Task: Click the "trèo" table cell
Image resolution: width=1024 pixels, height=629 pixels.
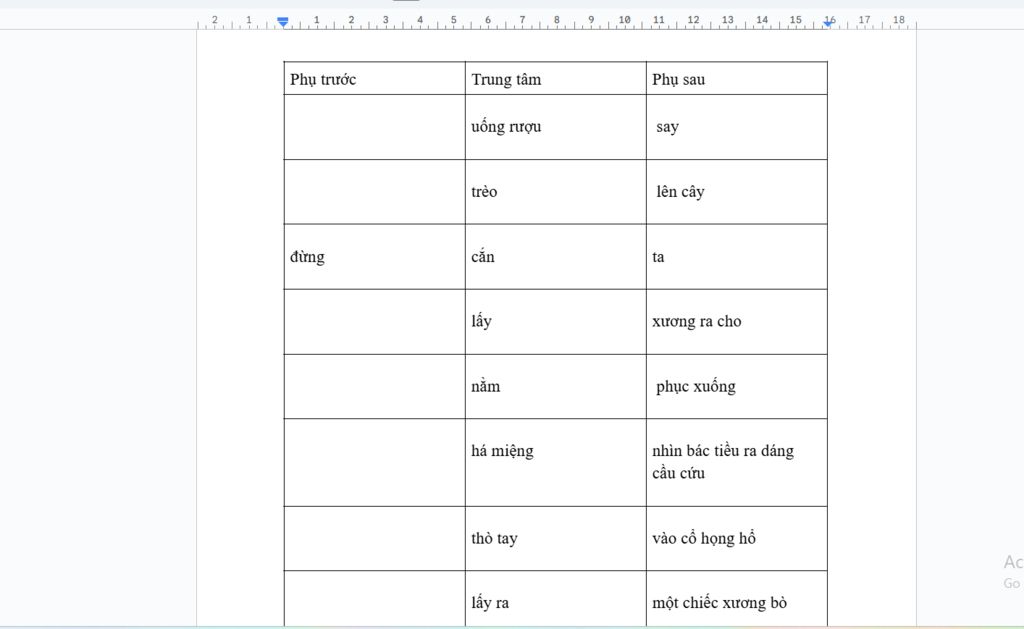Action: 484,192
